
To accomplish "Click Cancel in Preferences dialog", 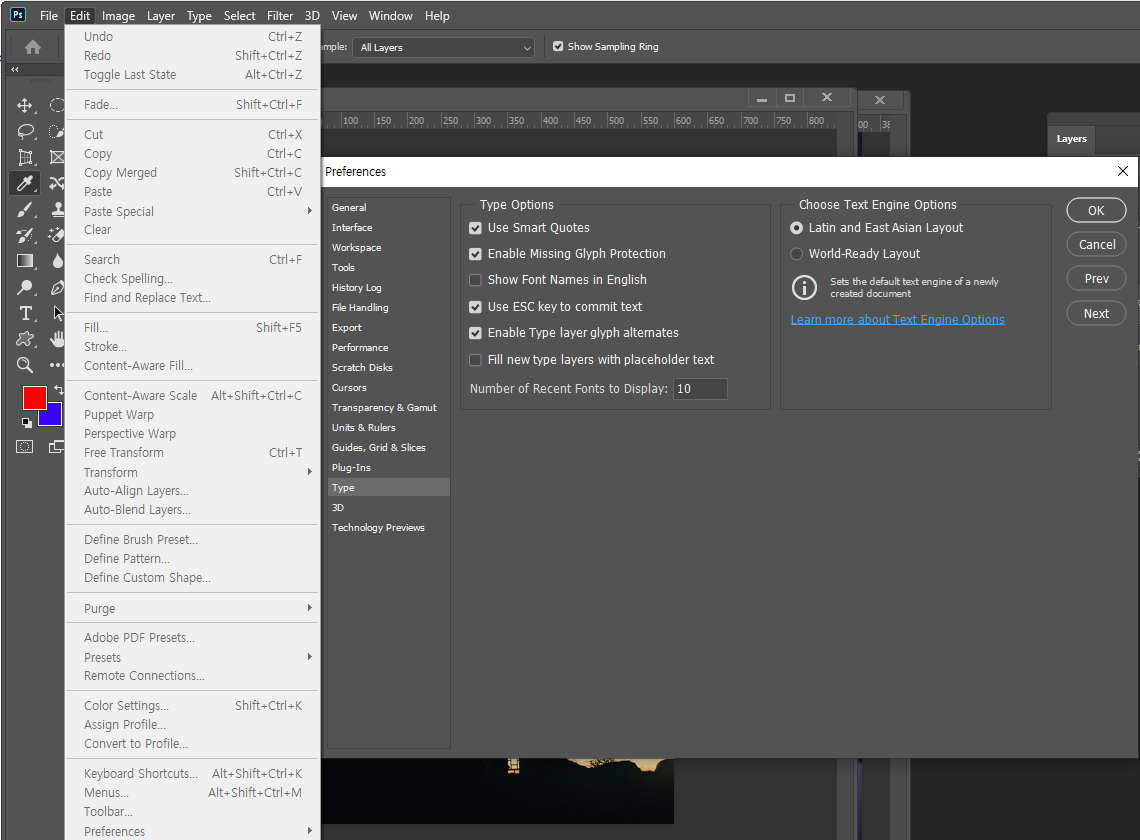I will 1096,244.
